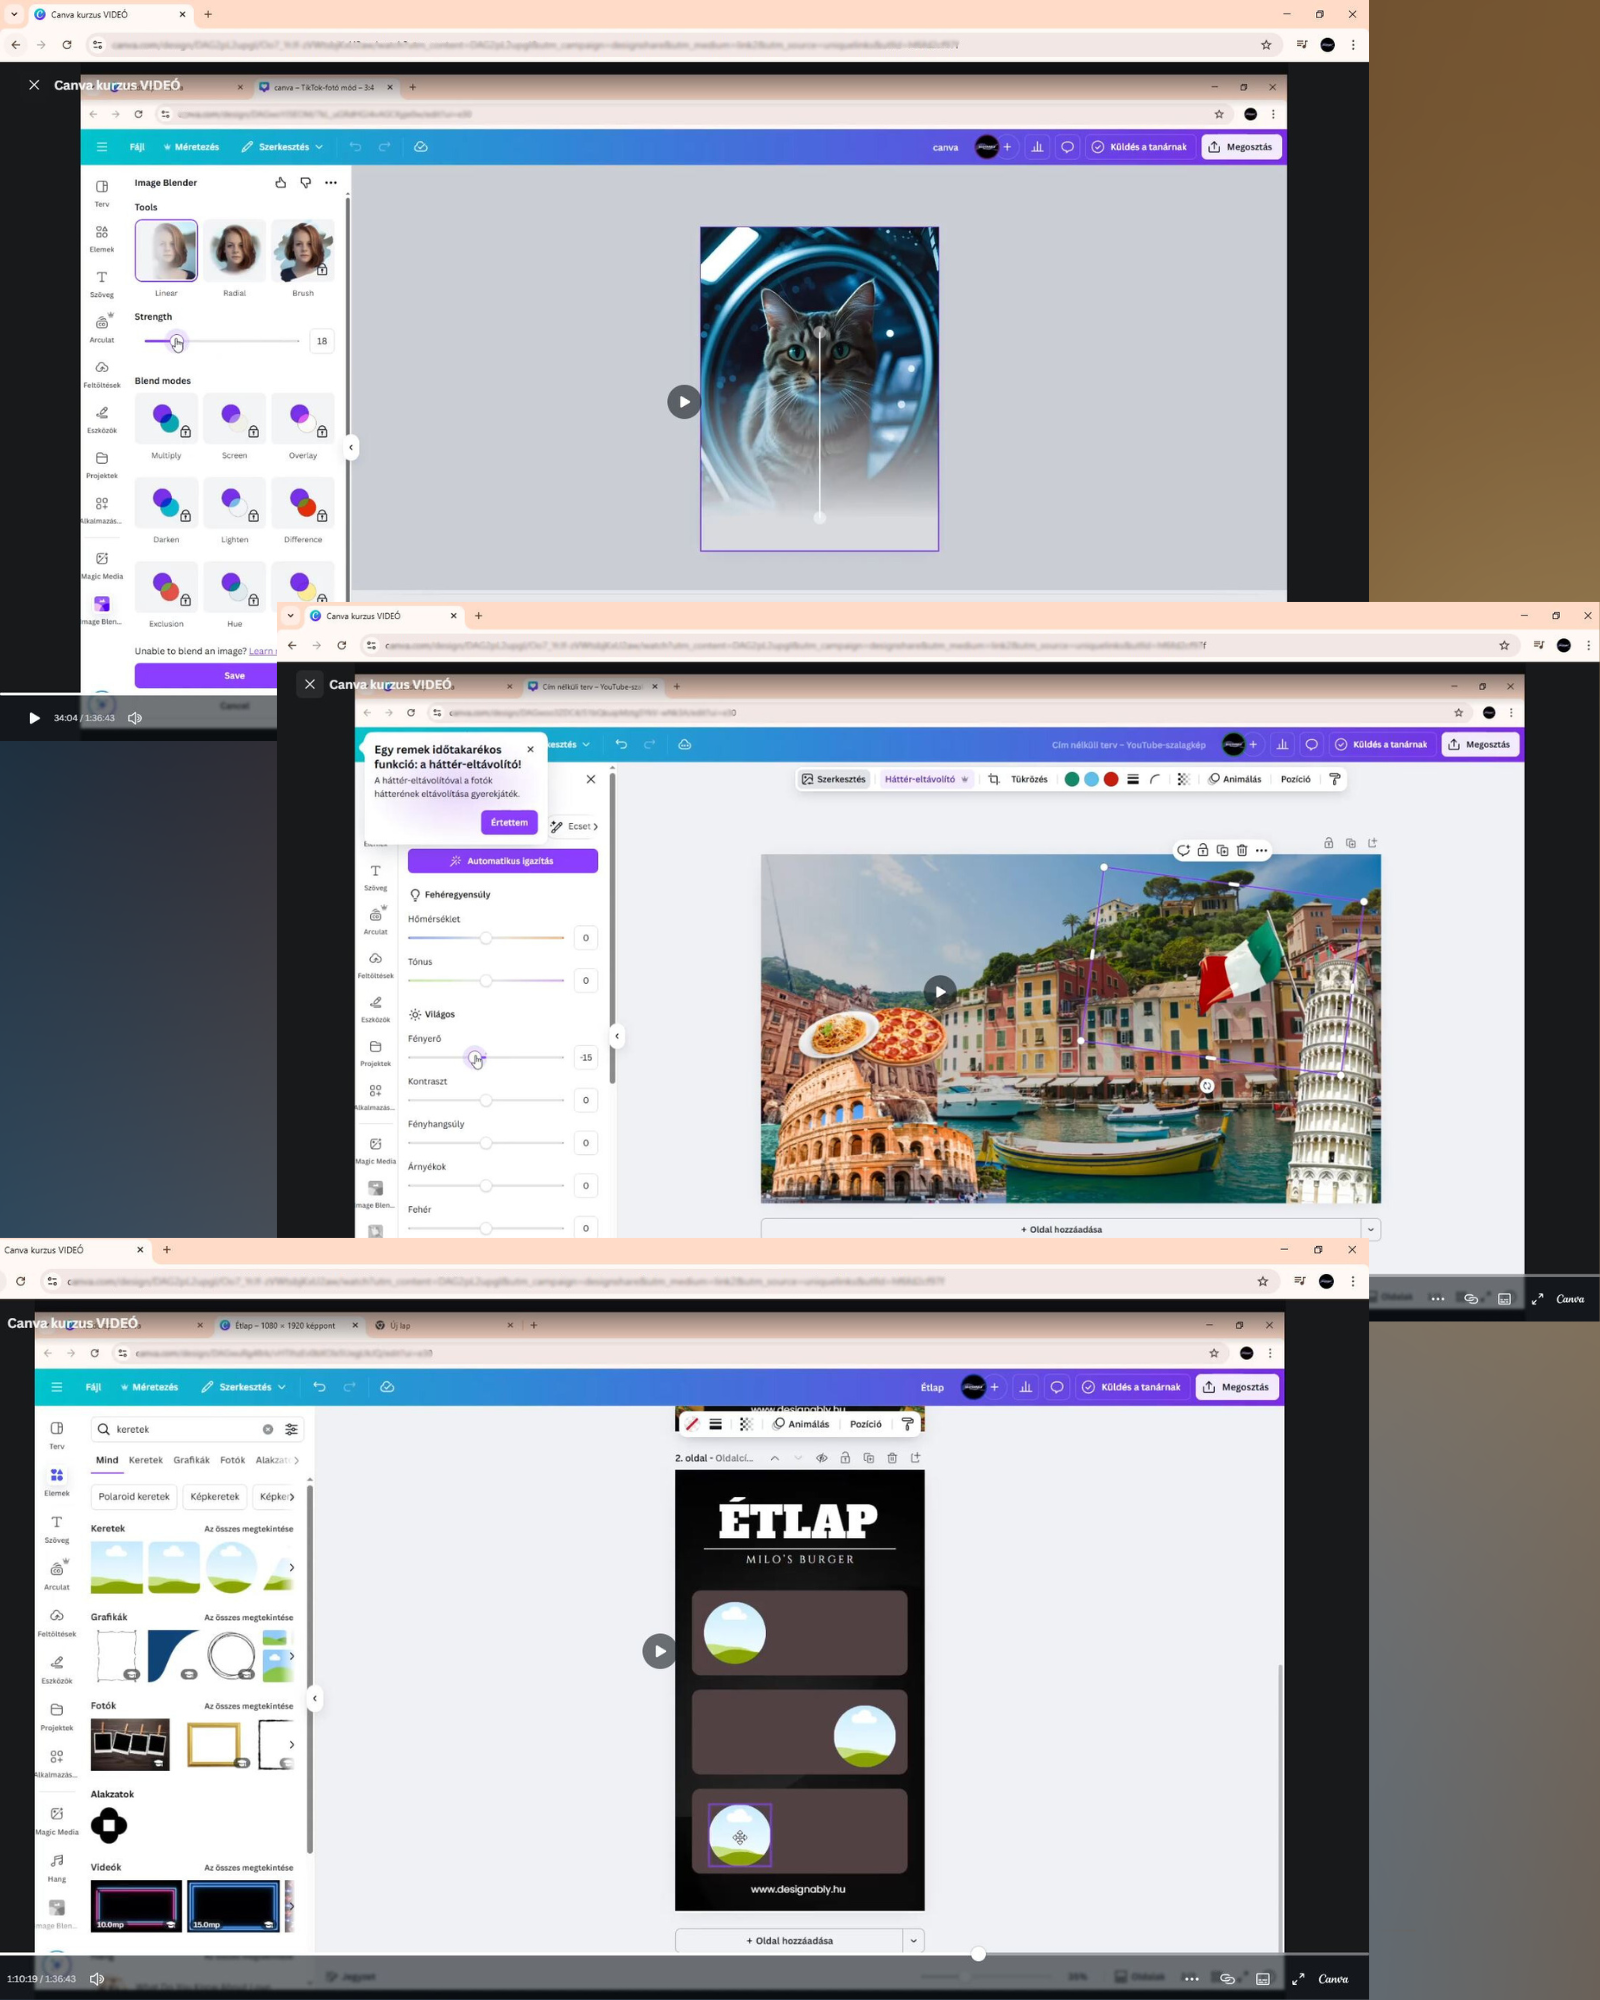Screen dimensions: 1600x2000
Task: Click the red color swatch in the toolbar
Action: [x=1110, y=779]
